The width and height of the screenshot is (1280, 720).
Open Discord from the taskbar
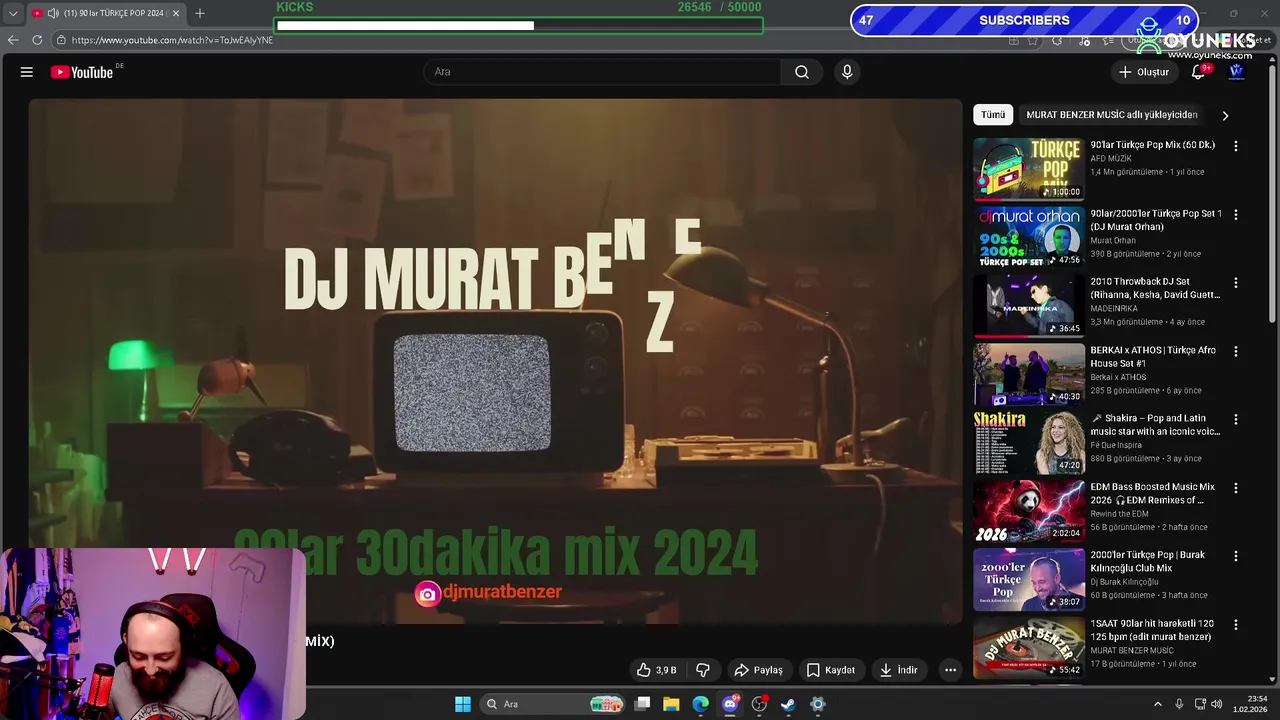(x=730, y=704)
